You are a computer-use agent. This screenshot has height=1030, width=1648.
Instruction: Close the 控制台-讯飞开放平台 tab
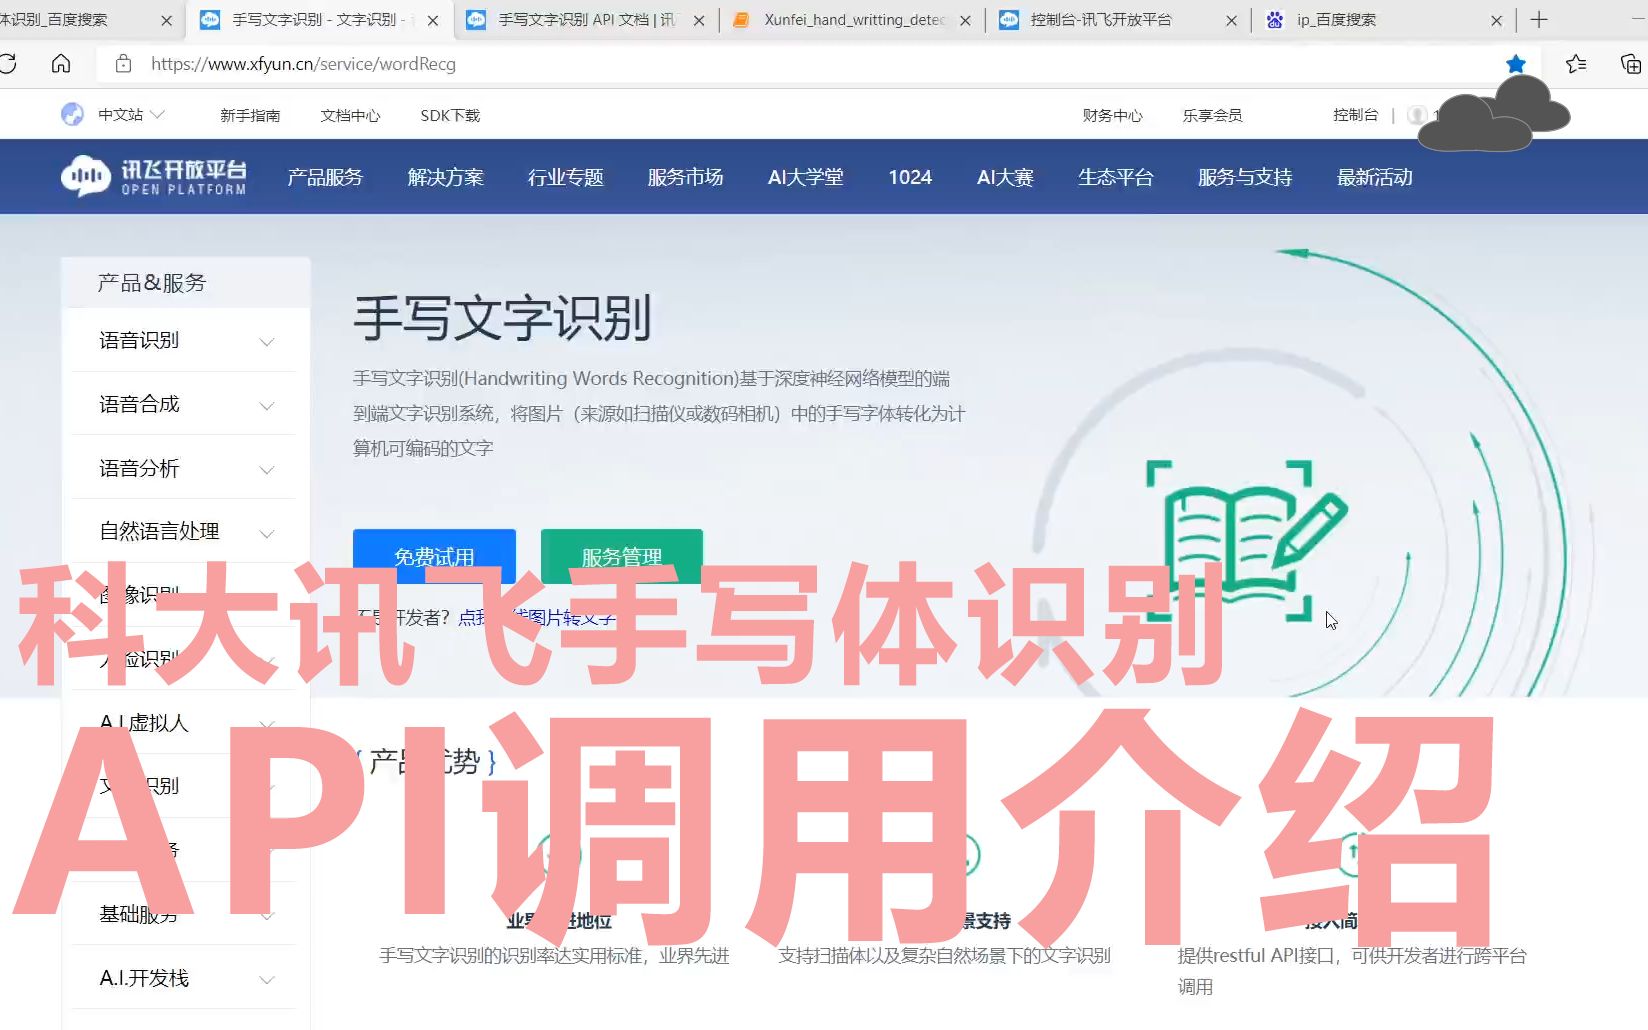point(1231,20)
